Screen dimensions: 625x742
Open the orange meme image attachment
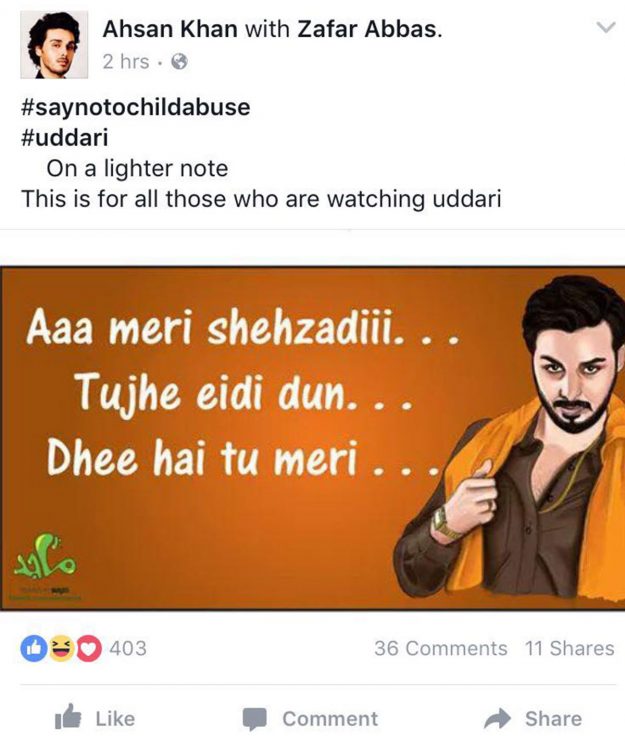(x=312, y=438)
